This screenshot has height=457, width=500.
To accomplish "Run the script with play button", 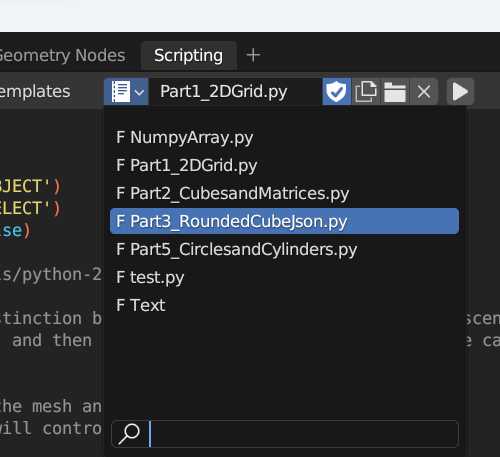I will 460,92.
